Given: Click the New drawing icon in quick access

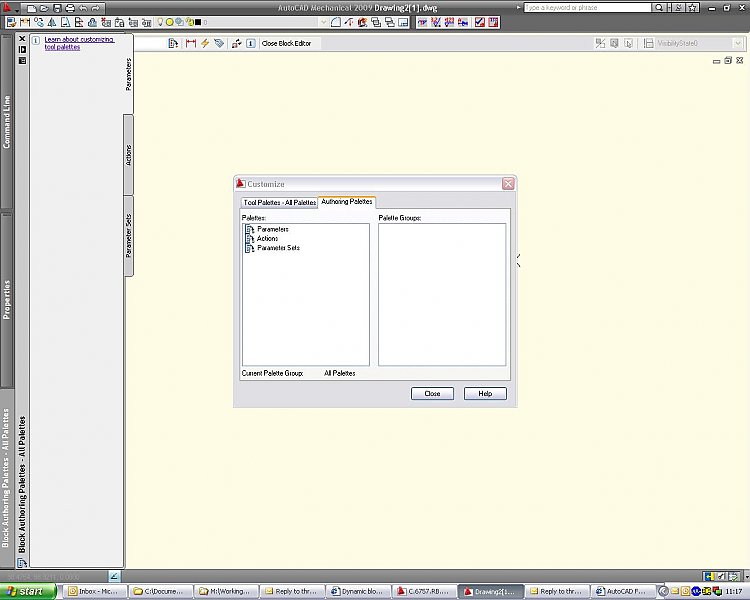Looking at the screenshot, I should pyautogui.click(x=32, y=8).
